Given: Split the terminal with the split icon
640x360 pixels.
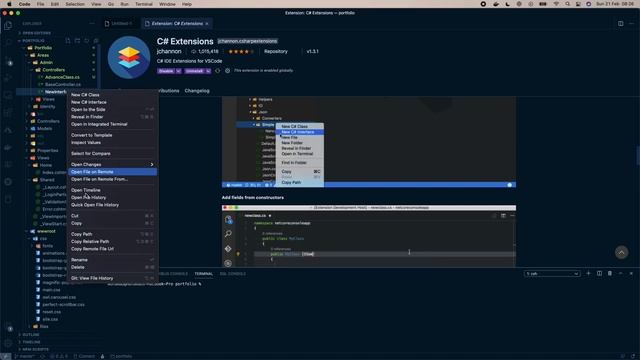Looking at the screenshot, I should (x=599, y=273).
